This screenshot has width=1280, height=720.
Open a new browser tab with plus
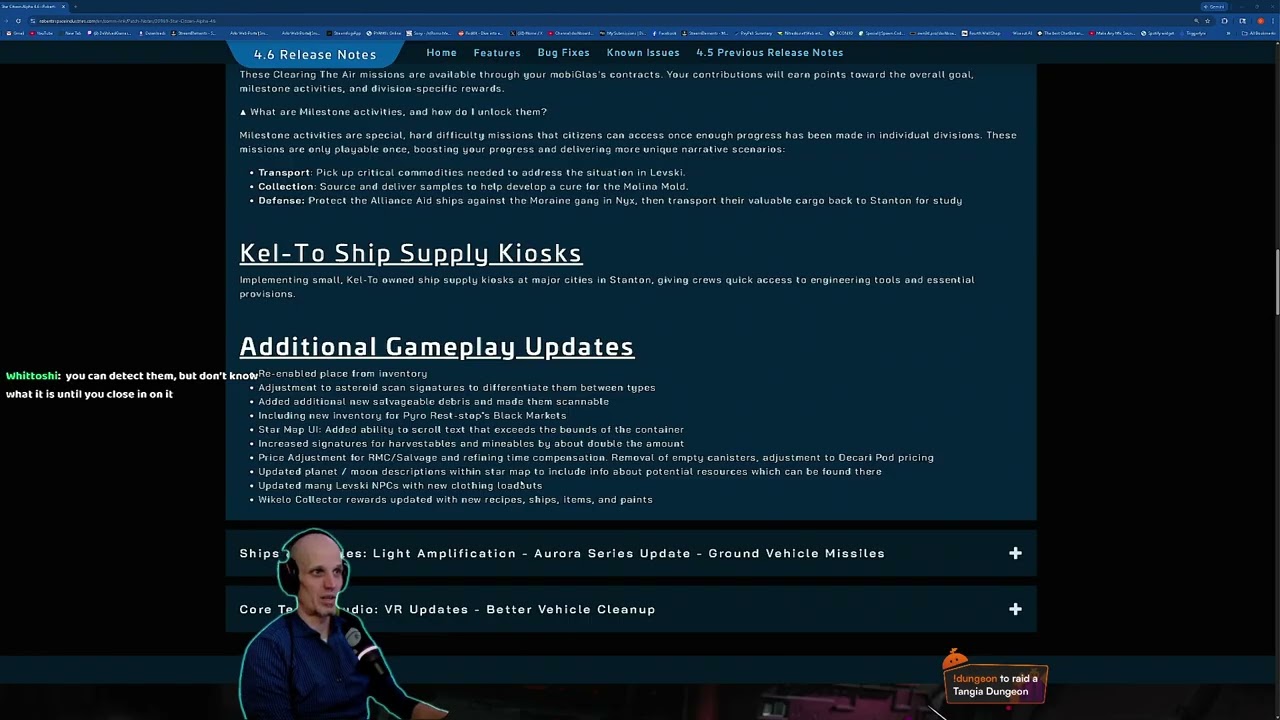[x=75, y=7]
